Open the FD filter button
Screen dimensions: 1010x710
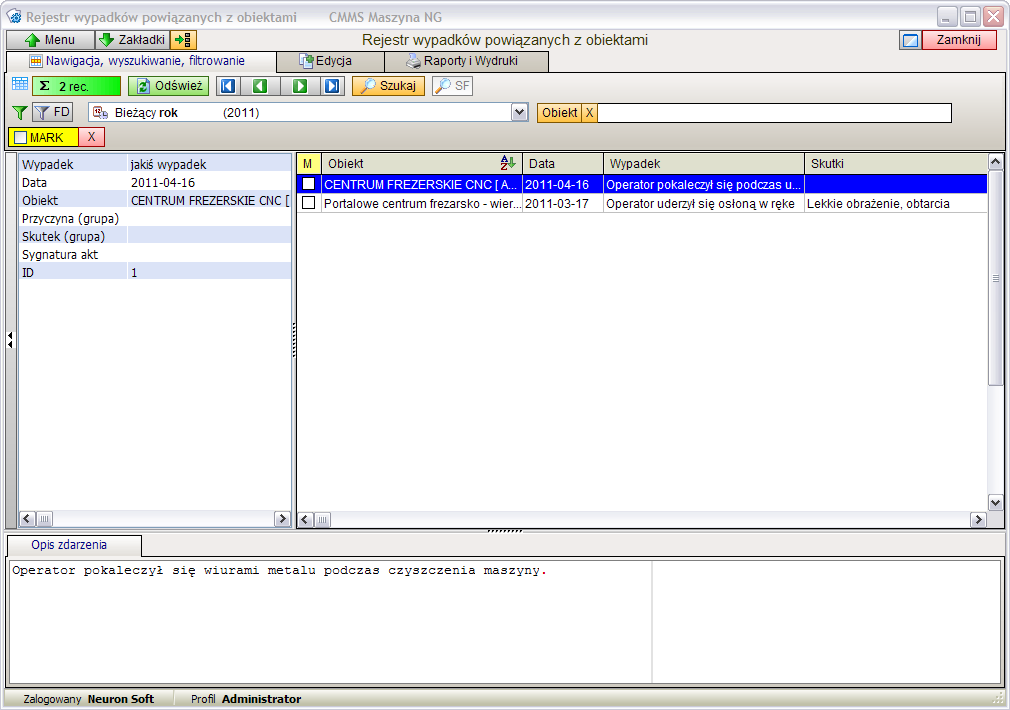pos(53,113)
